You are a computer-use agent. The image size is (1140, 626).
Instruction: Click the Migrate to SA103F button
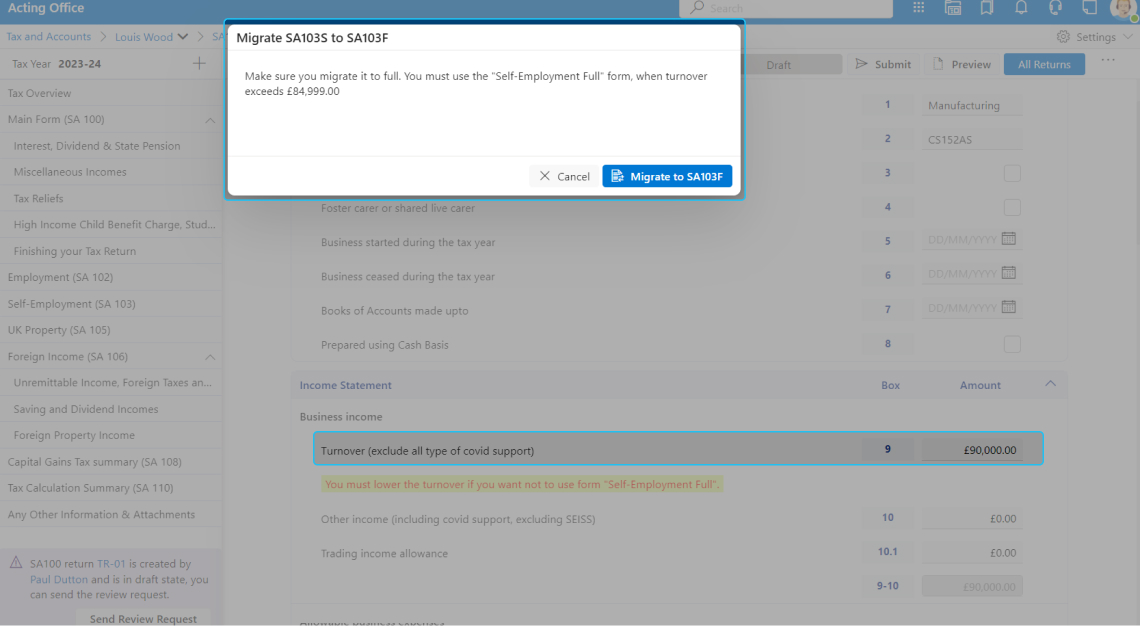[x=667, y=176]
